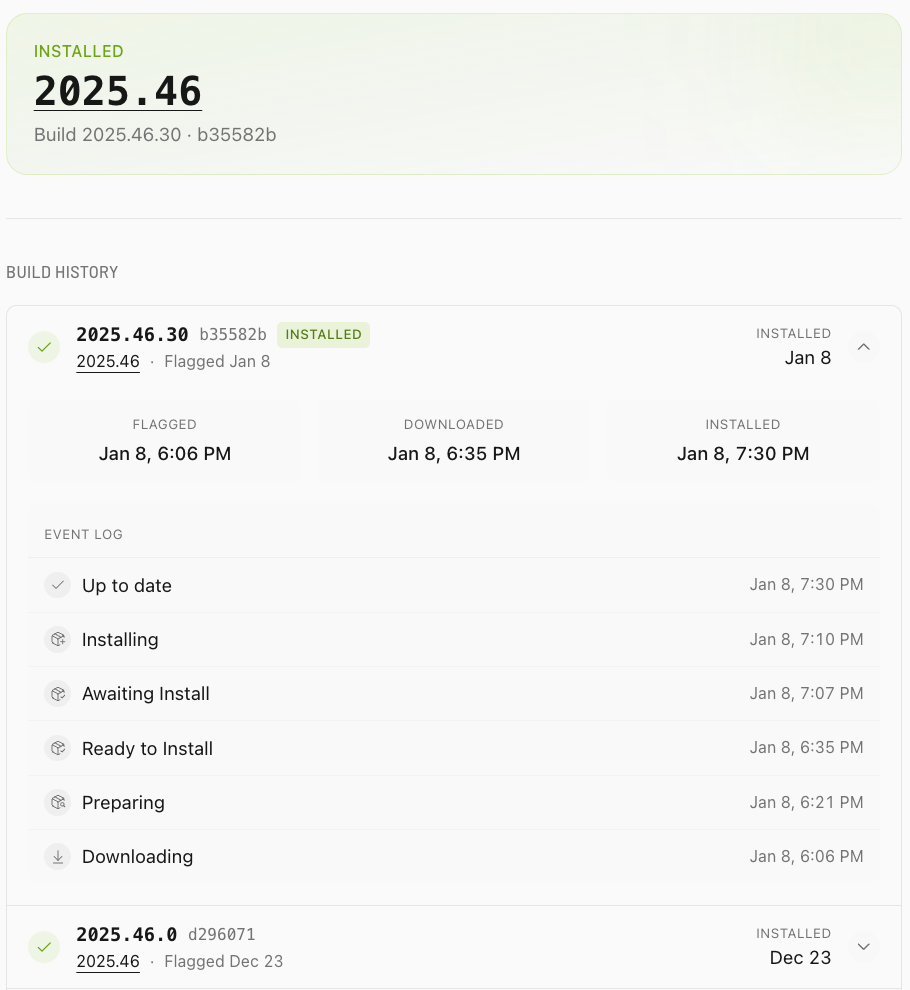This screenshot has height=990, width=910.
Task: Expand the 2025.46.0 build entry
Action: tap(863, 946)
